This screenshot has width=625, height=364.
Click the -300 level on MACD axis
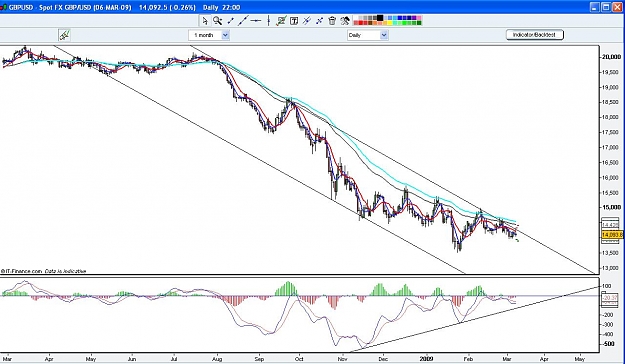pos(607,325)
